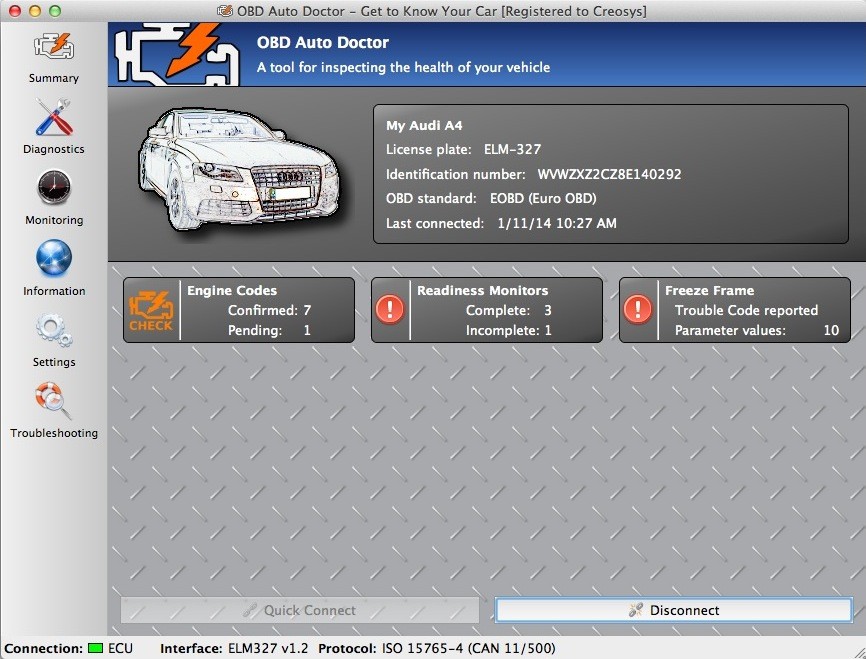Select the Diagnostics tools icon

[52, 126]
